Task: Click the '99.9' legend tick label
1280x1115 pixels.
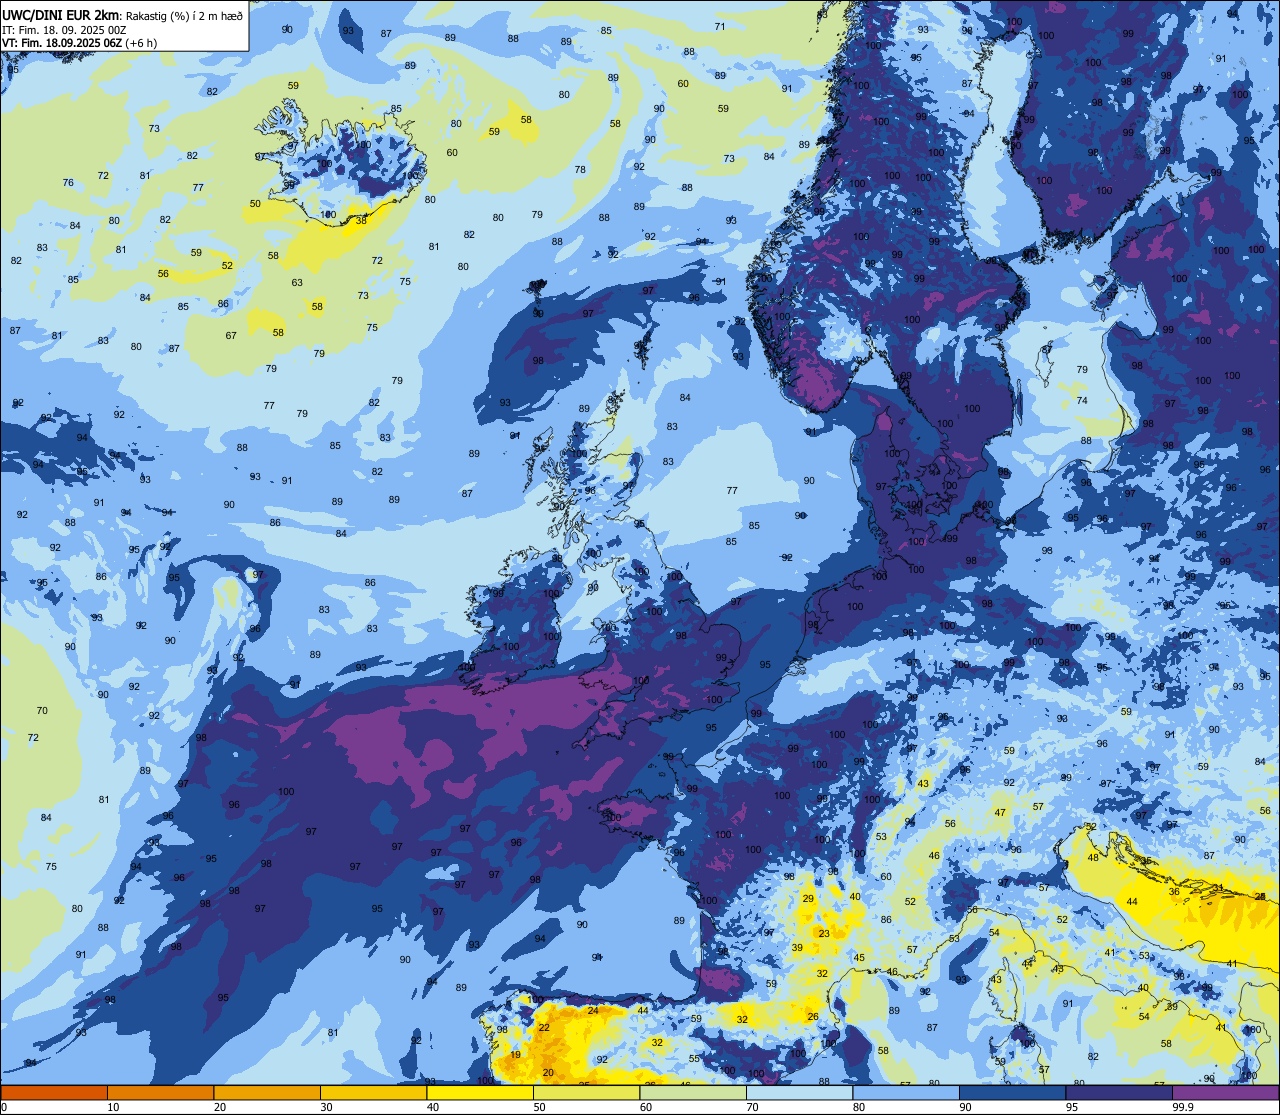Action: point(1183,1107)
